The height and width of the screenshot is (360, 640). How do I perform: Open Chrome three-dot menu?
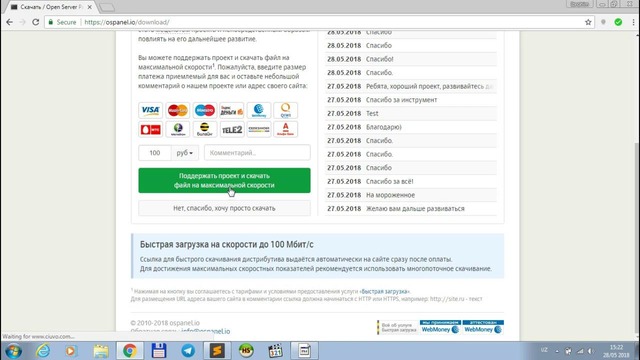(x=633, y=22)
